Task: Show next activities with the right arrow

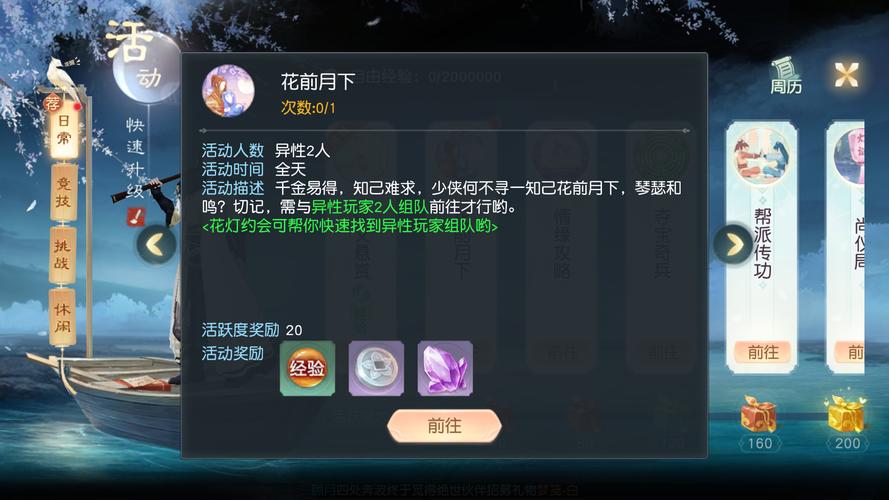Action: [734, 244]
